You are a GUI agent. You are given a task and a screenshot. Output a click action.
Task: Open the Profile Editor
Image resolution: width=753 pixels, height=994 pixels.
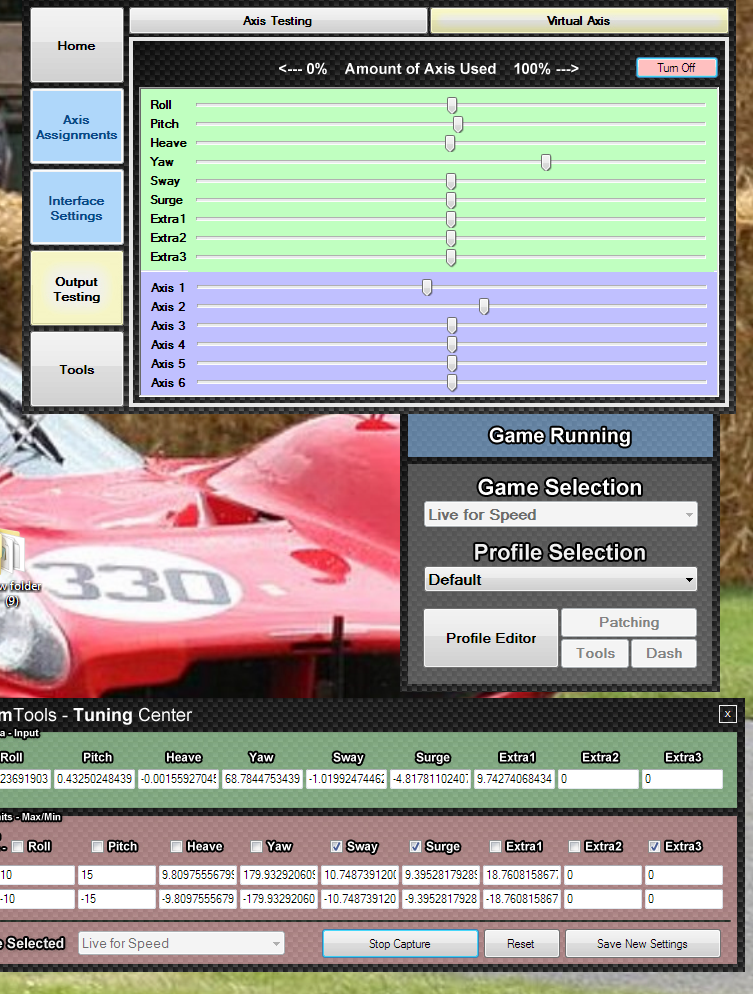[x=490, y=638]
